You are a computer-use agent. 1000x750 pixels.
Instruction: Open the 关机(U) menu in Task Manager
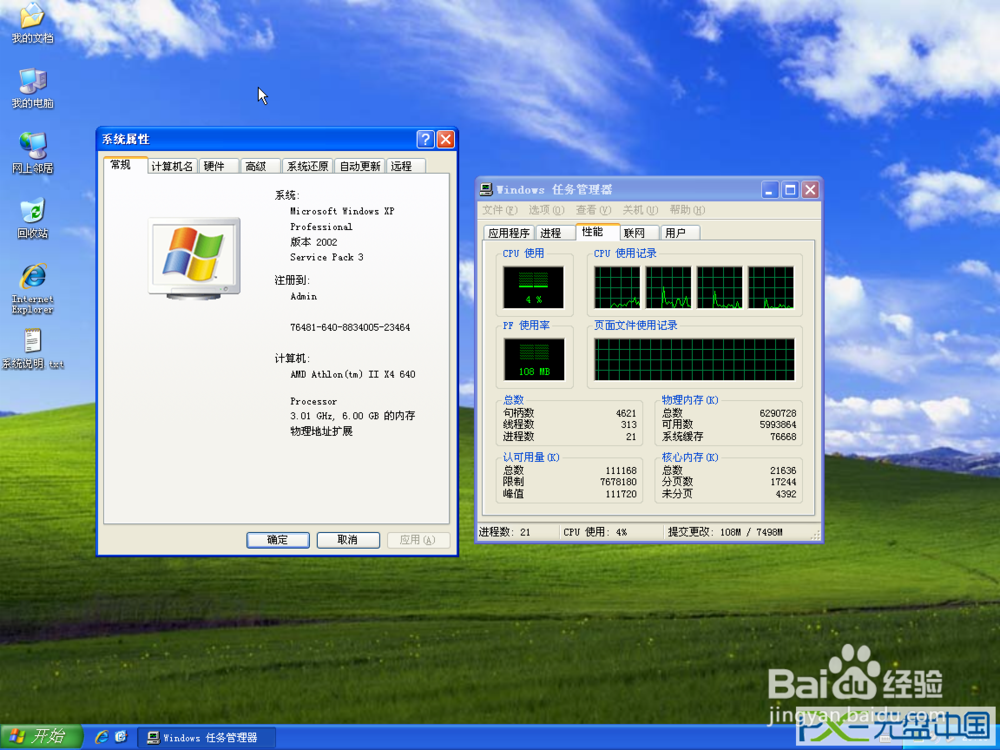coord(640,210)
